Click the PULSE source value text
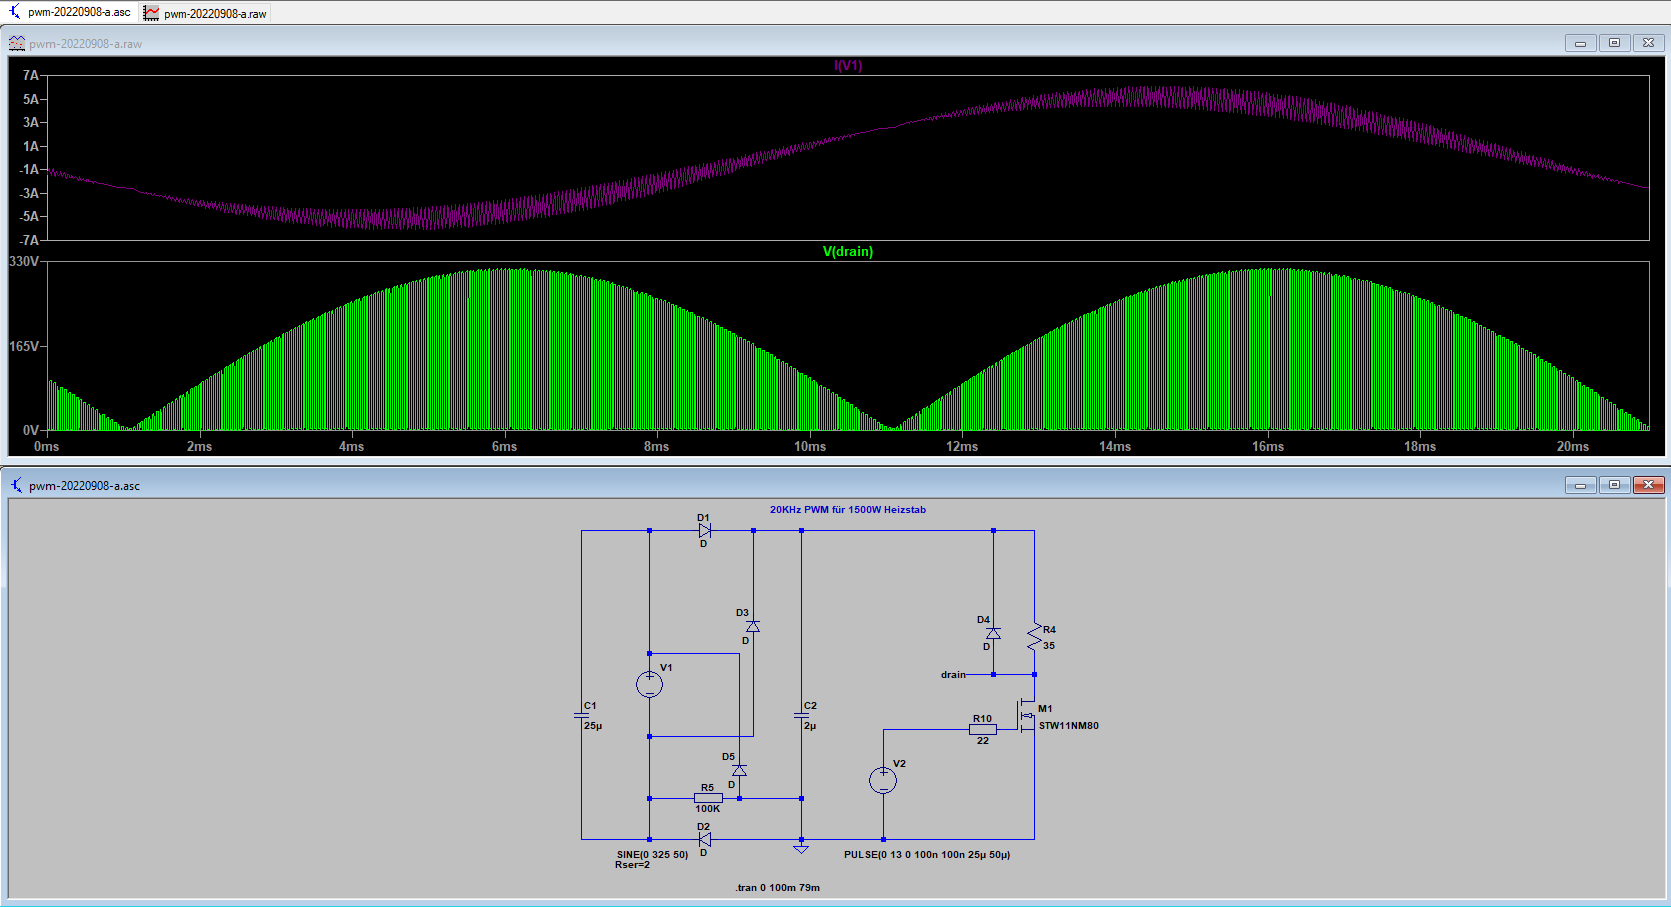 (x=926, y=855)
